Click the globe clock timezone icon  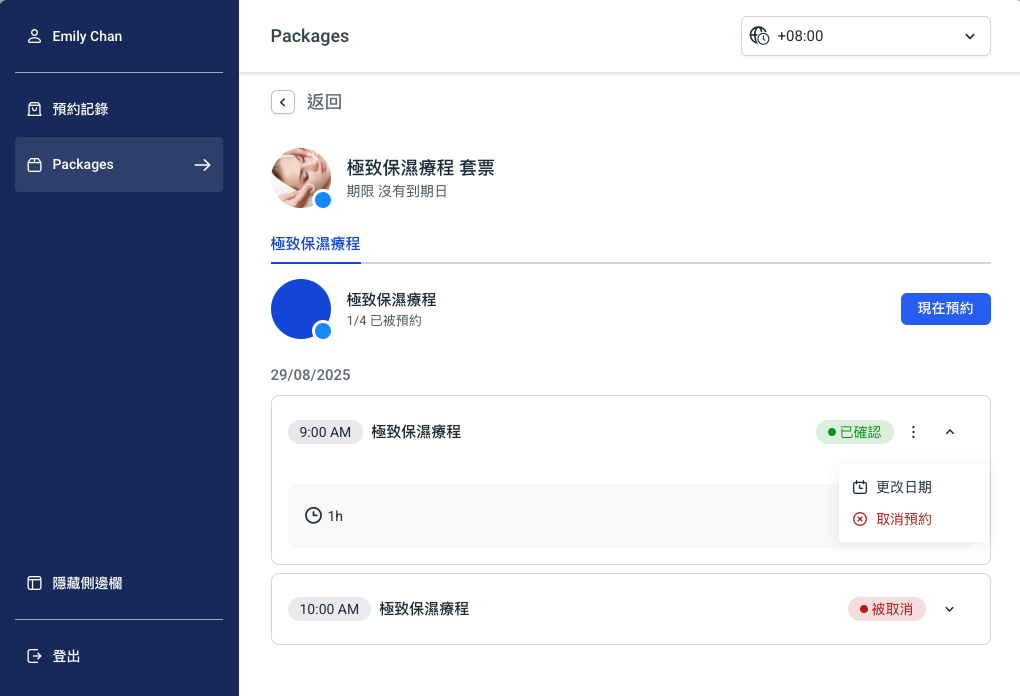tap(760, 36)
